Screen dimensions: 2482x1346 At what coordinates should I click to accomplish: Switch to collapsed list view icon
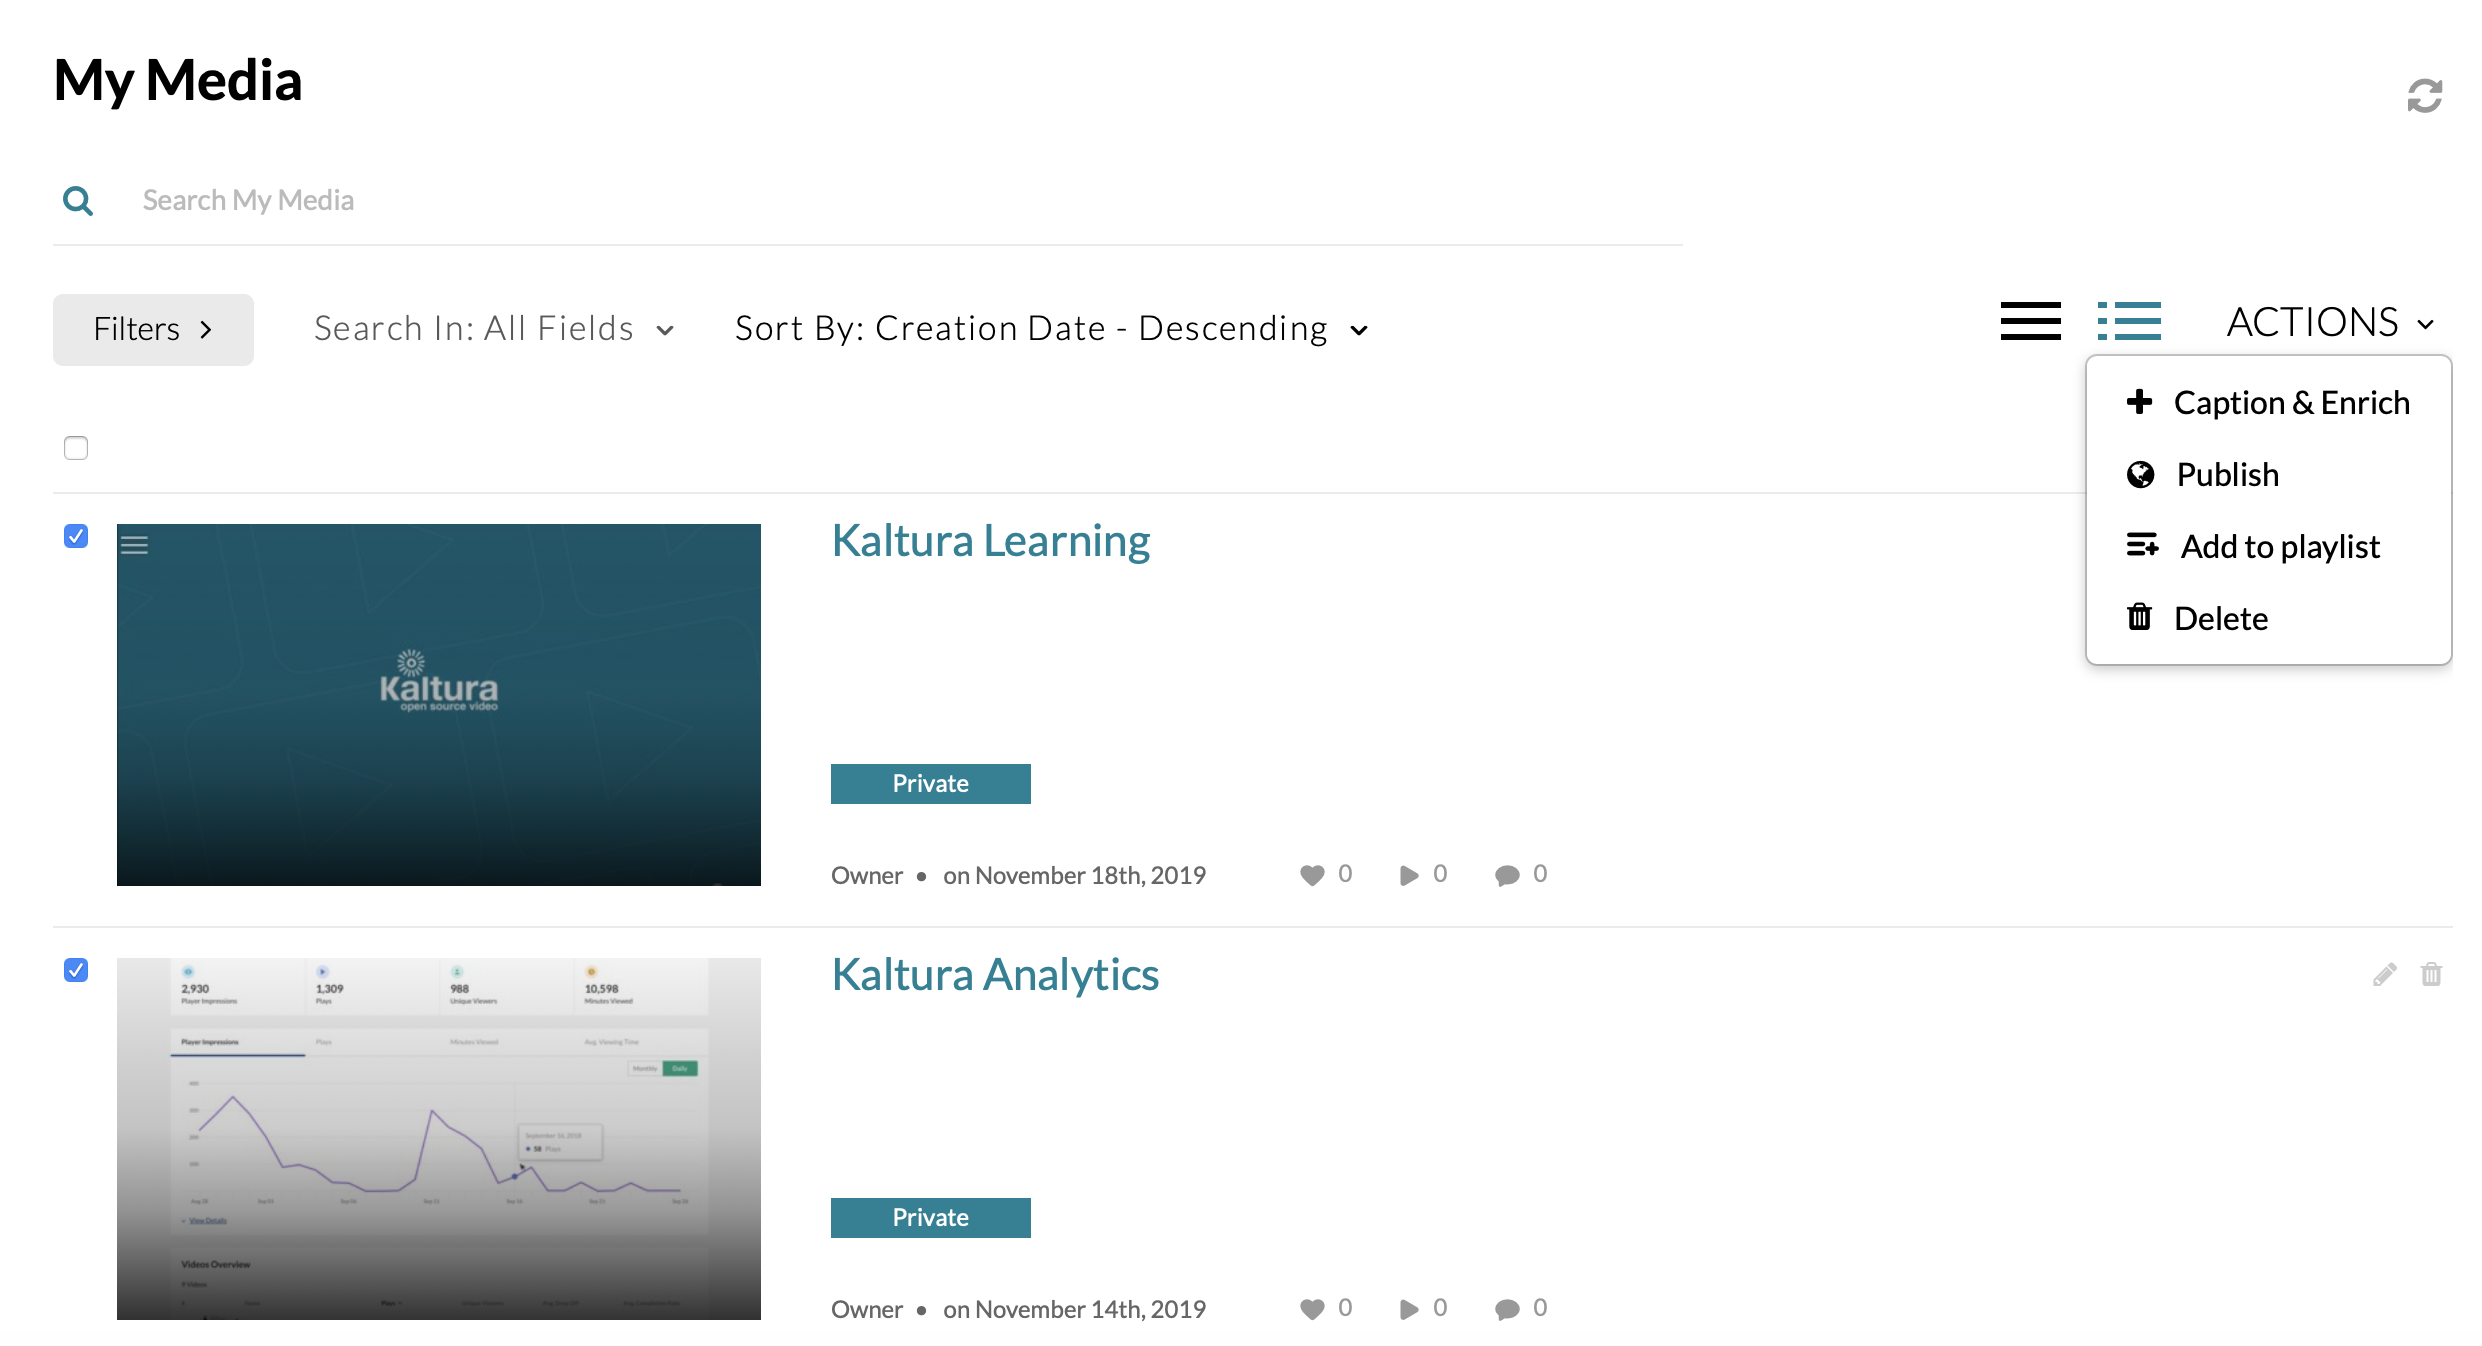2030,322
